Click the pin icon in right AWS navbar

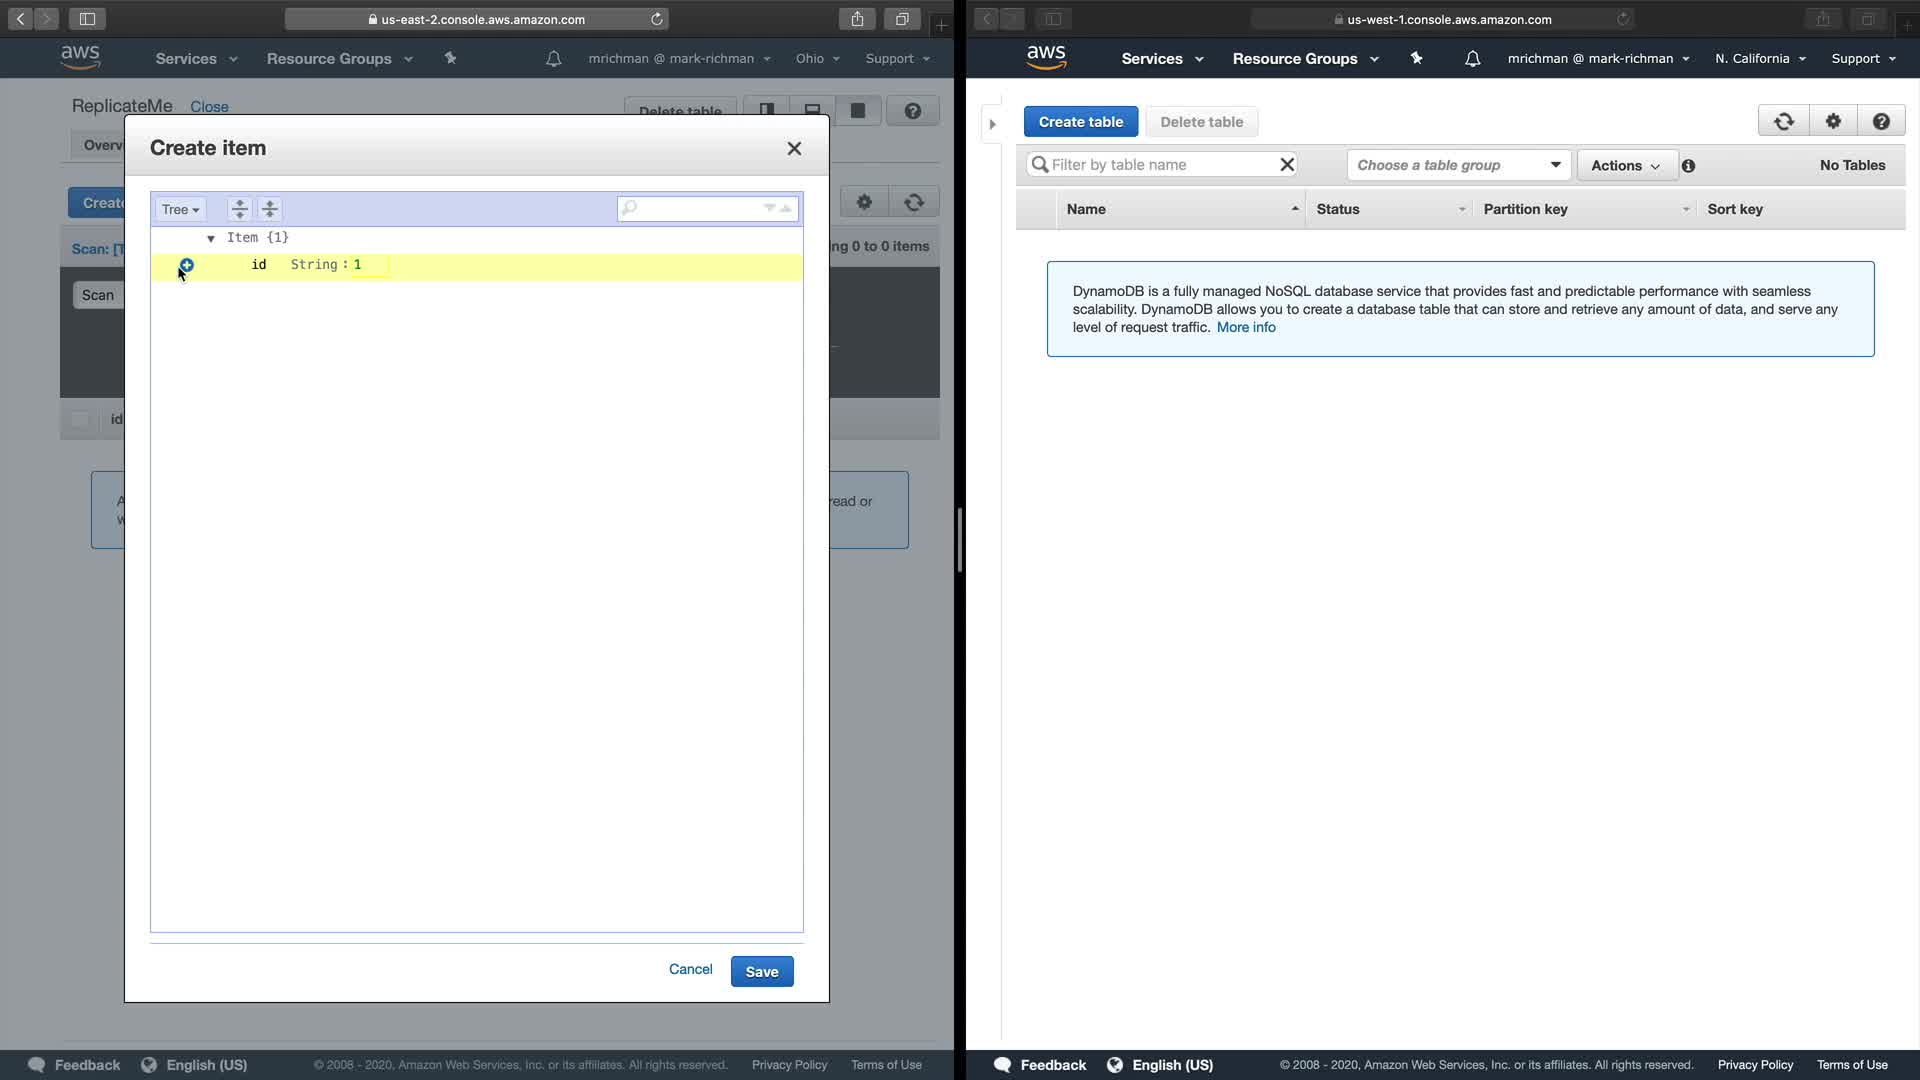(x=1416, y=59)
